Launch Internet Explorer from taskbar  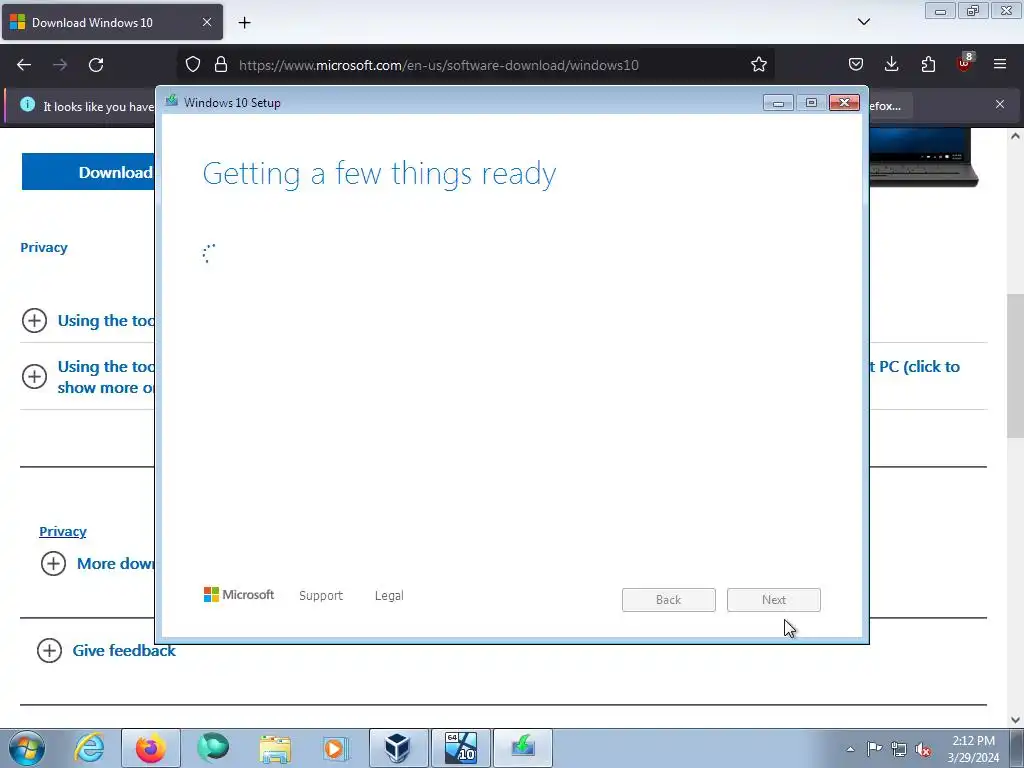click(x=89, y=748)
